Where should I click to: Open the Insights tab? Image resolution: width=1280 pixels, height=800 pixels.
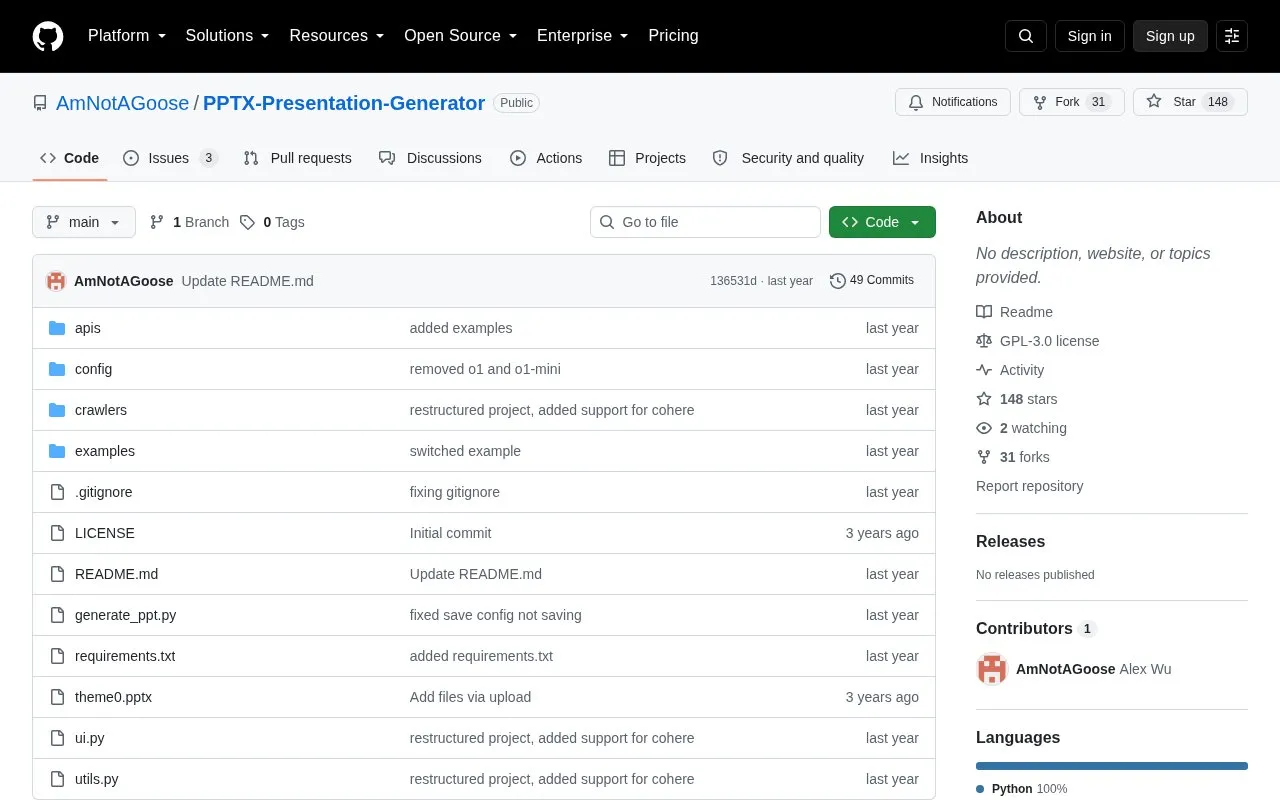click(x=930, y=158)
